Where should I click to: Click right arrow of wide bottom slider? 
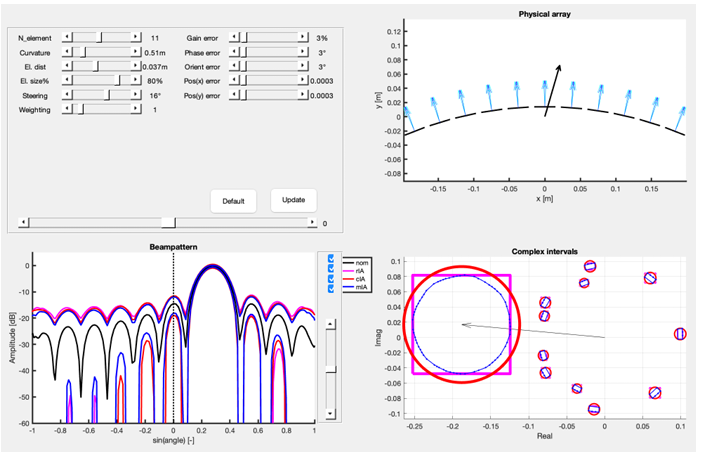[x=314, y=223]
